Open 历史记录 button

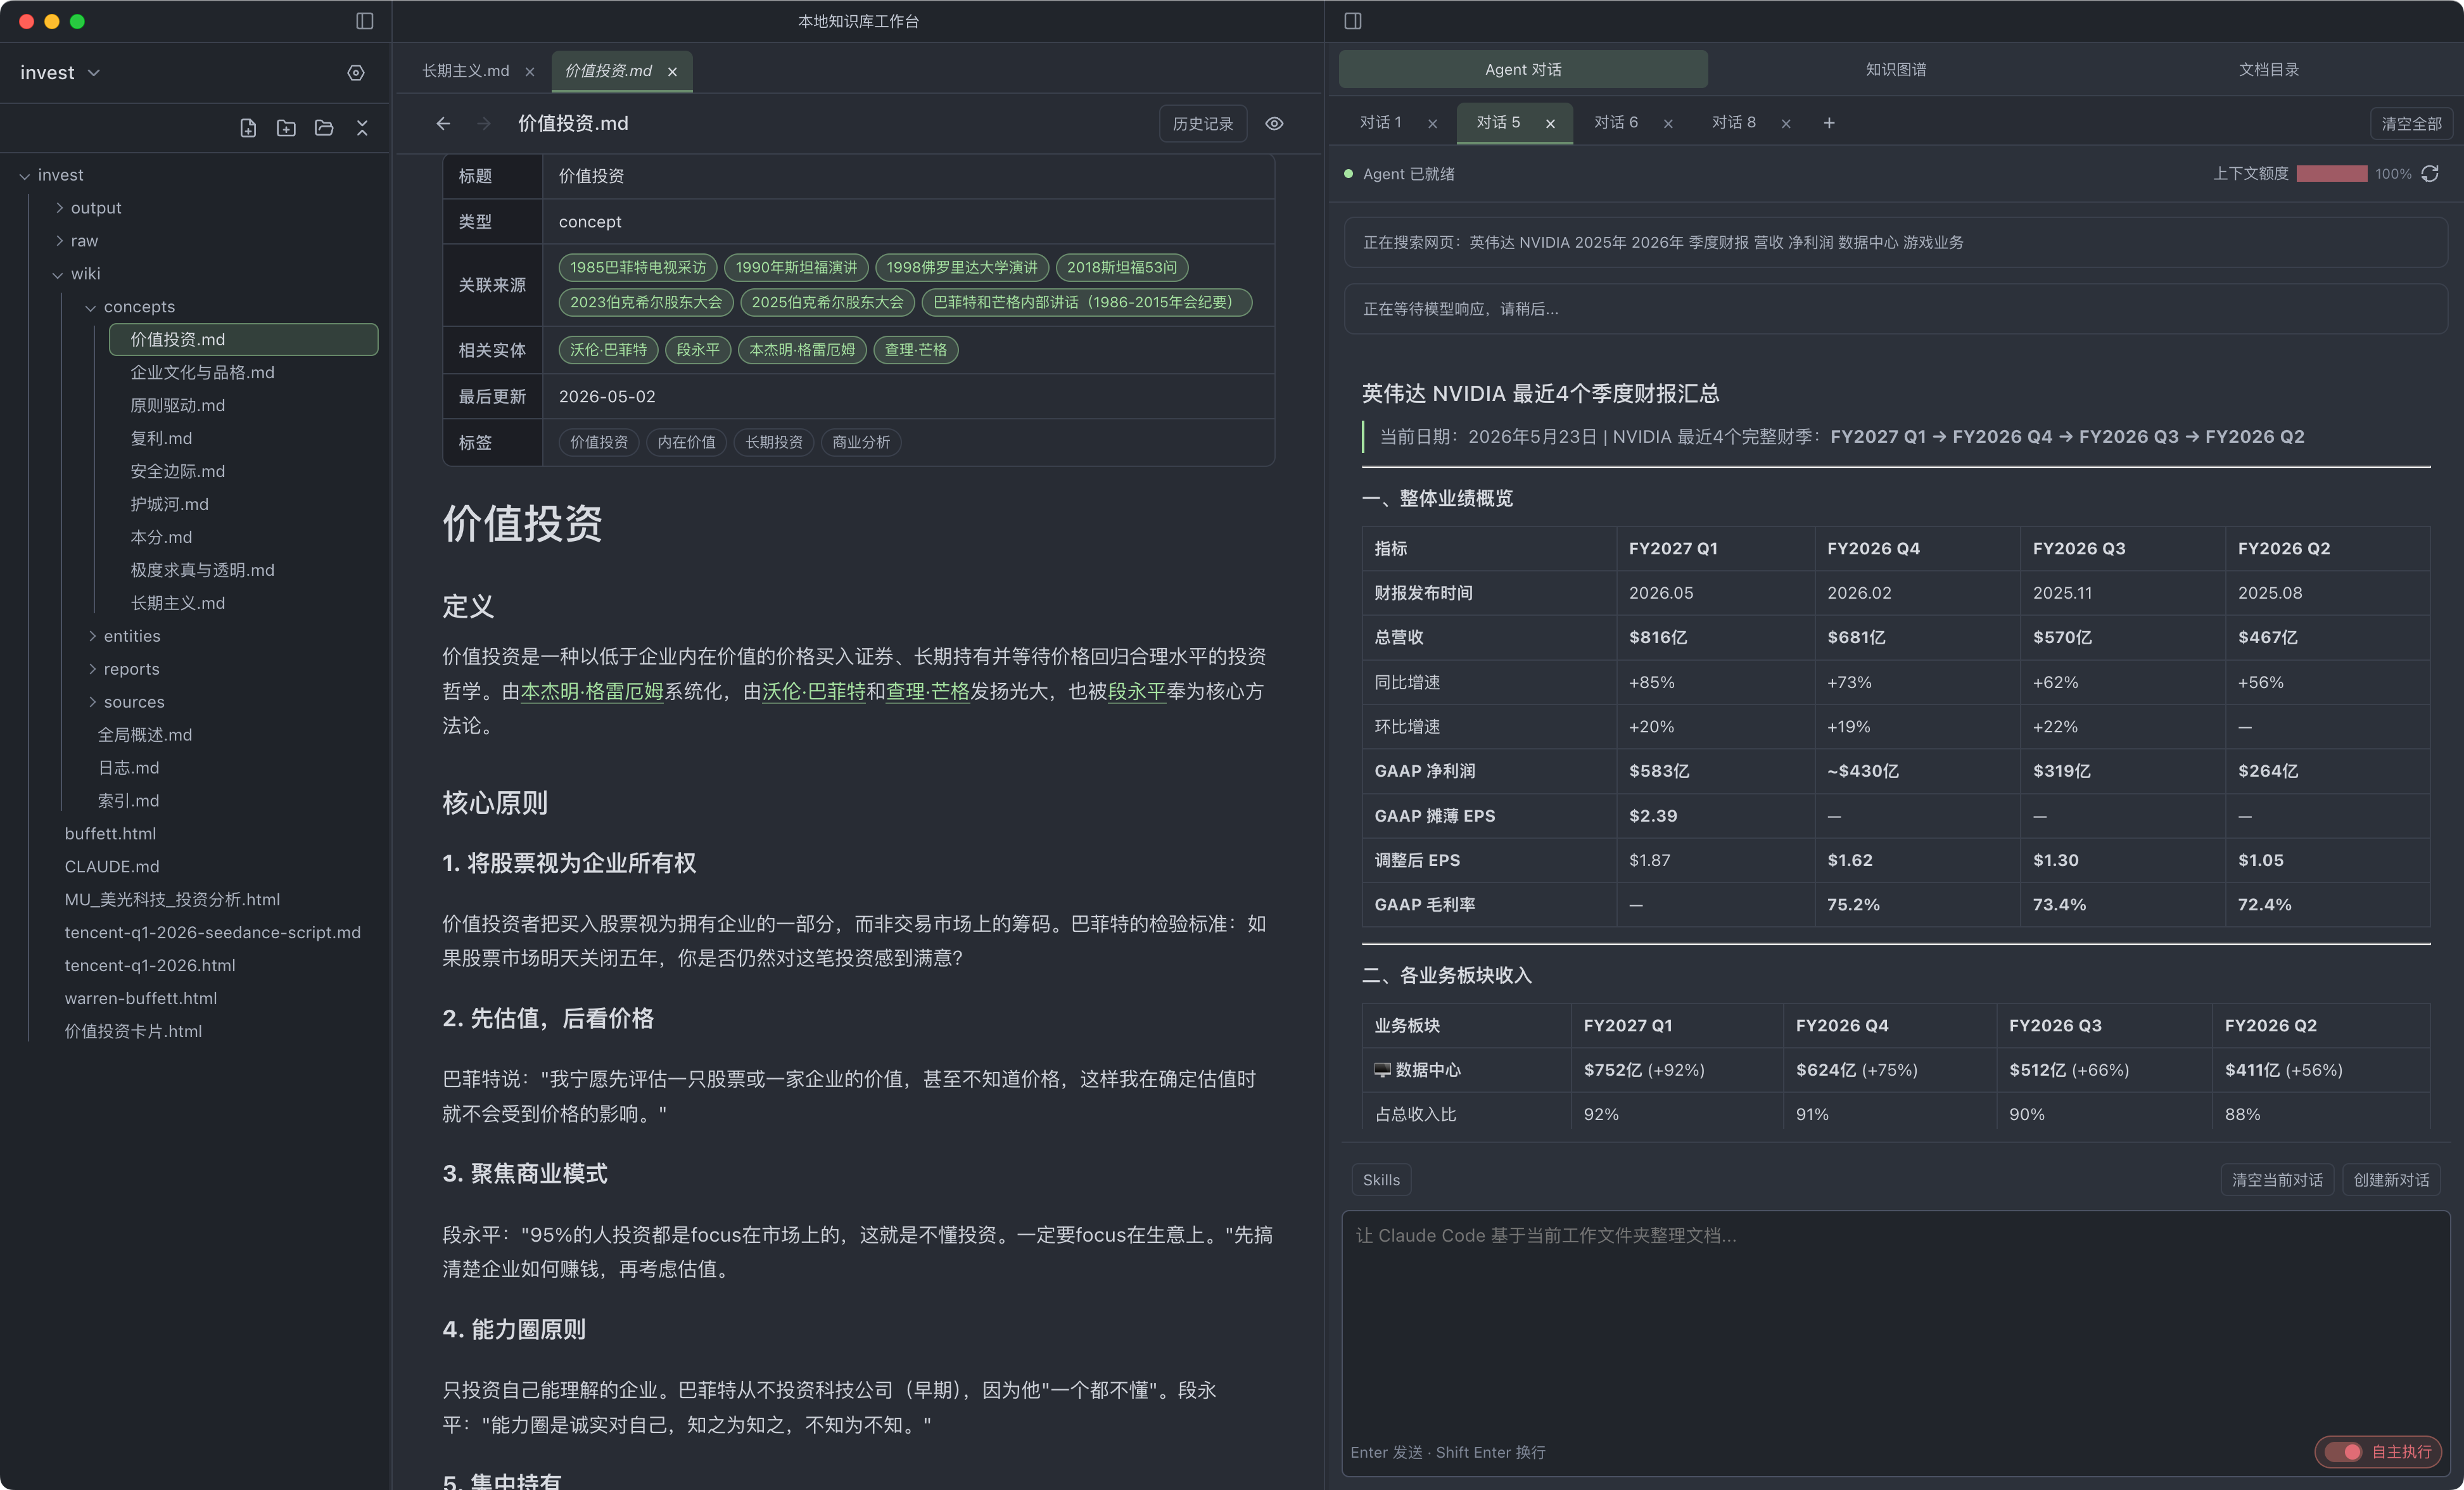tap(1203, 124)
